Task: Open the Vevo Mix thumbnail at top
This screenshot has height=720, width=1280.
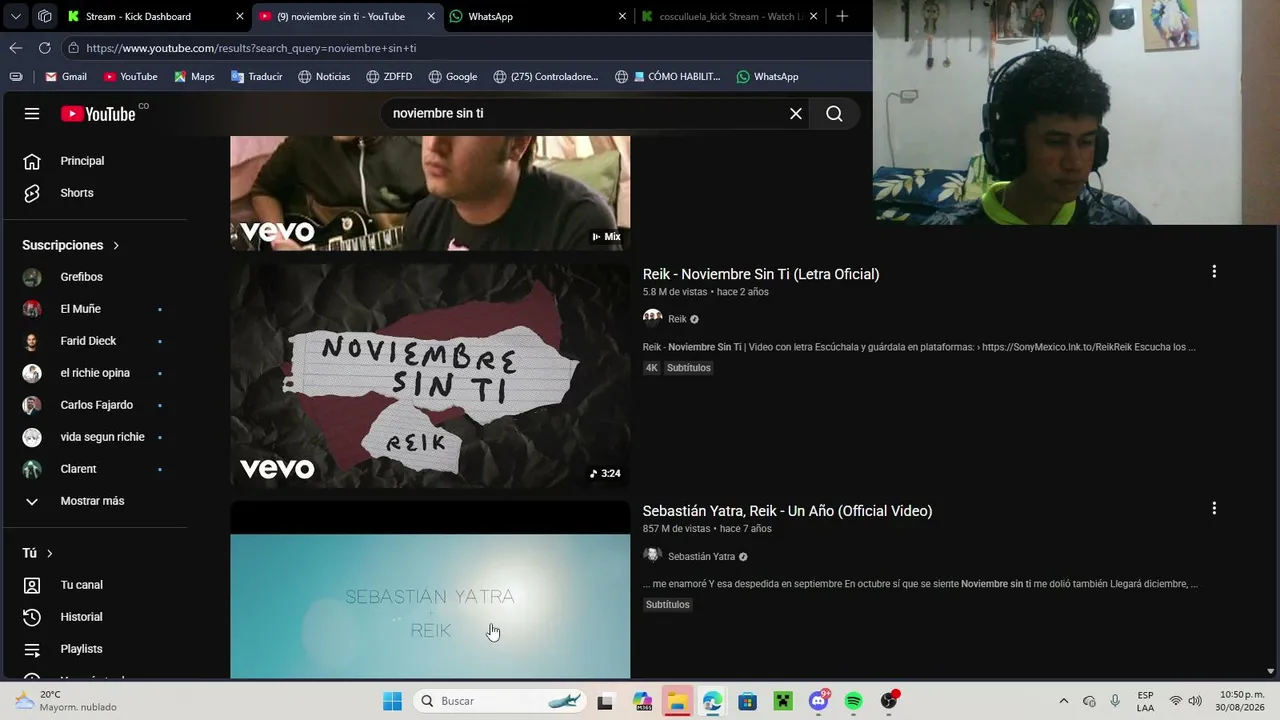Action: (430, 193)
